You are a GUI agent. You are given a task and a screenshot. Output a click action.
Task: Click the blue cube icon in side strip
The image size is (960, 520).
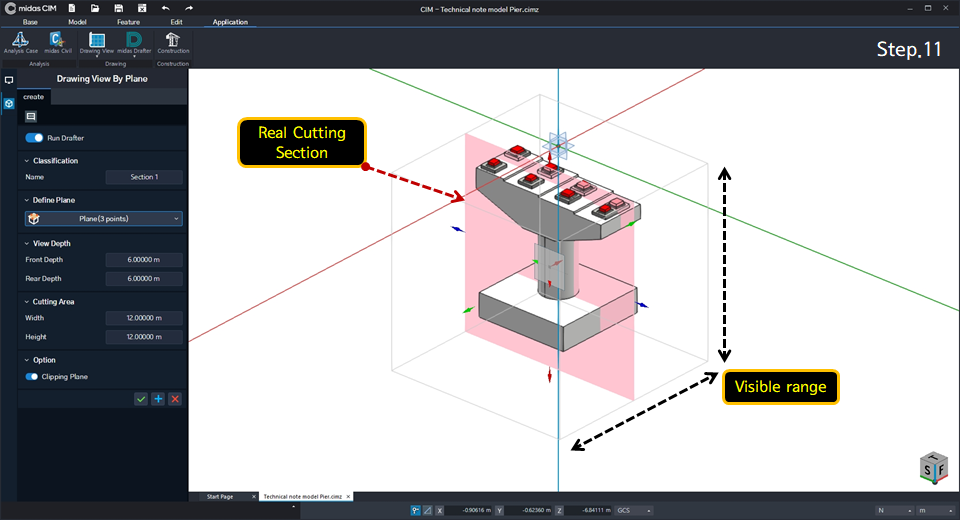coord(9,104)
